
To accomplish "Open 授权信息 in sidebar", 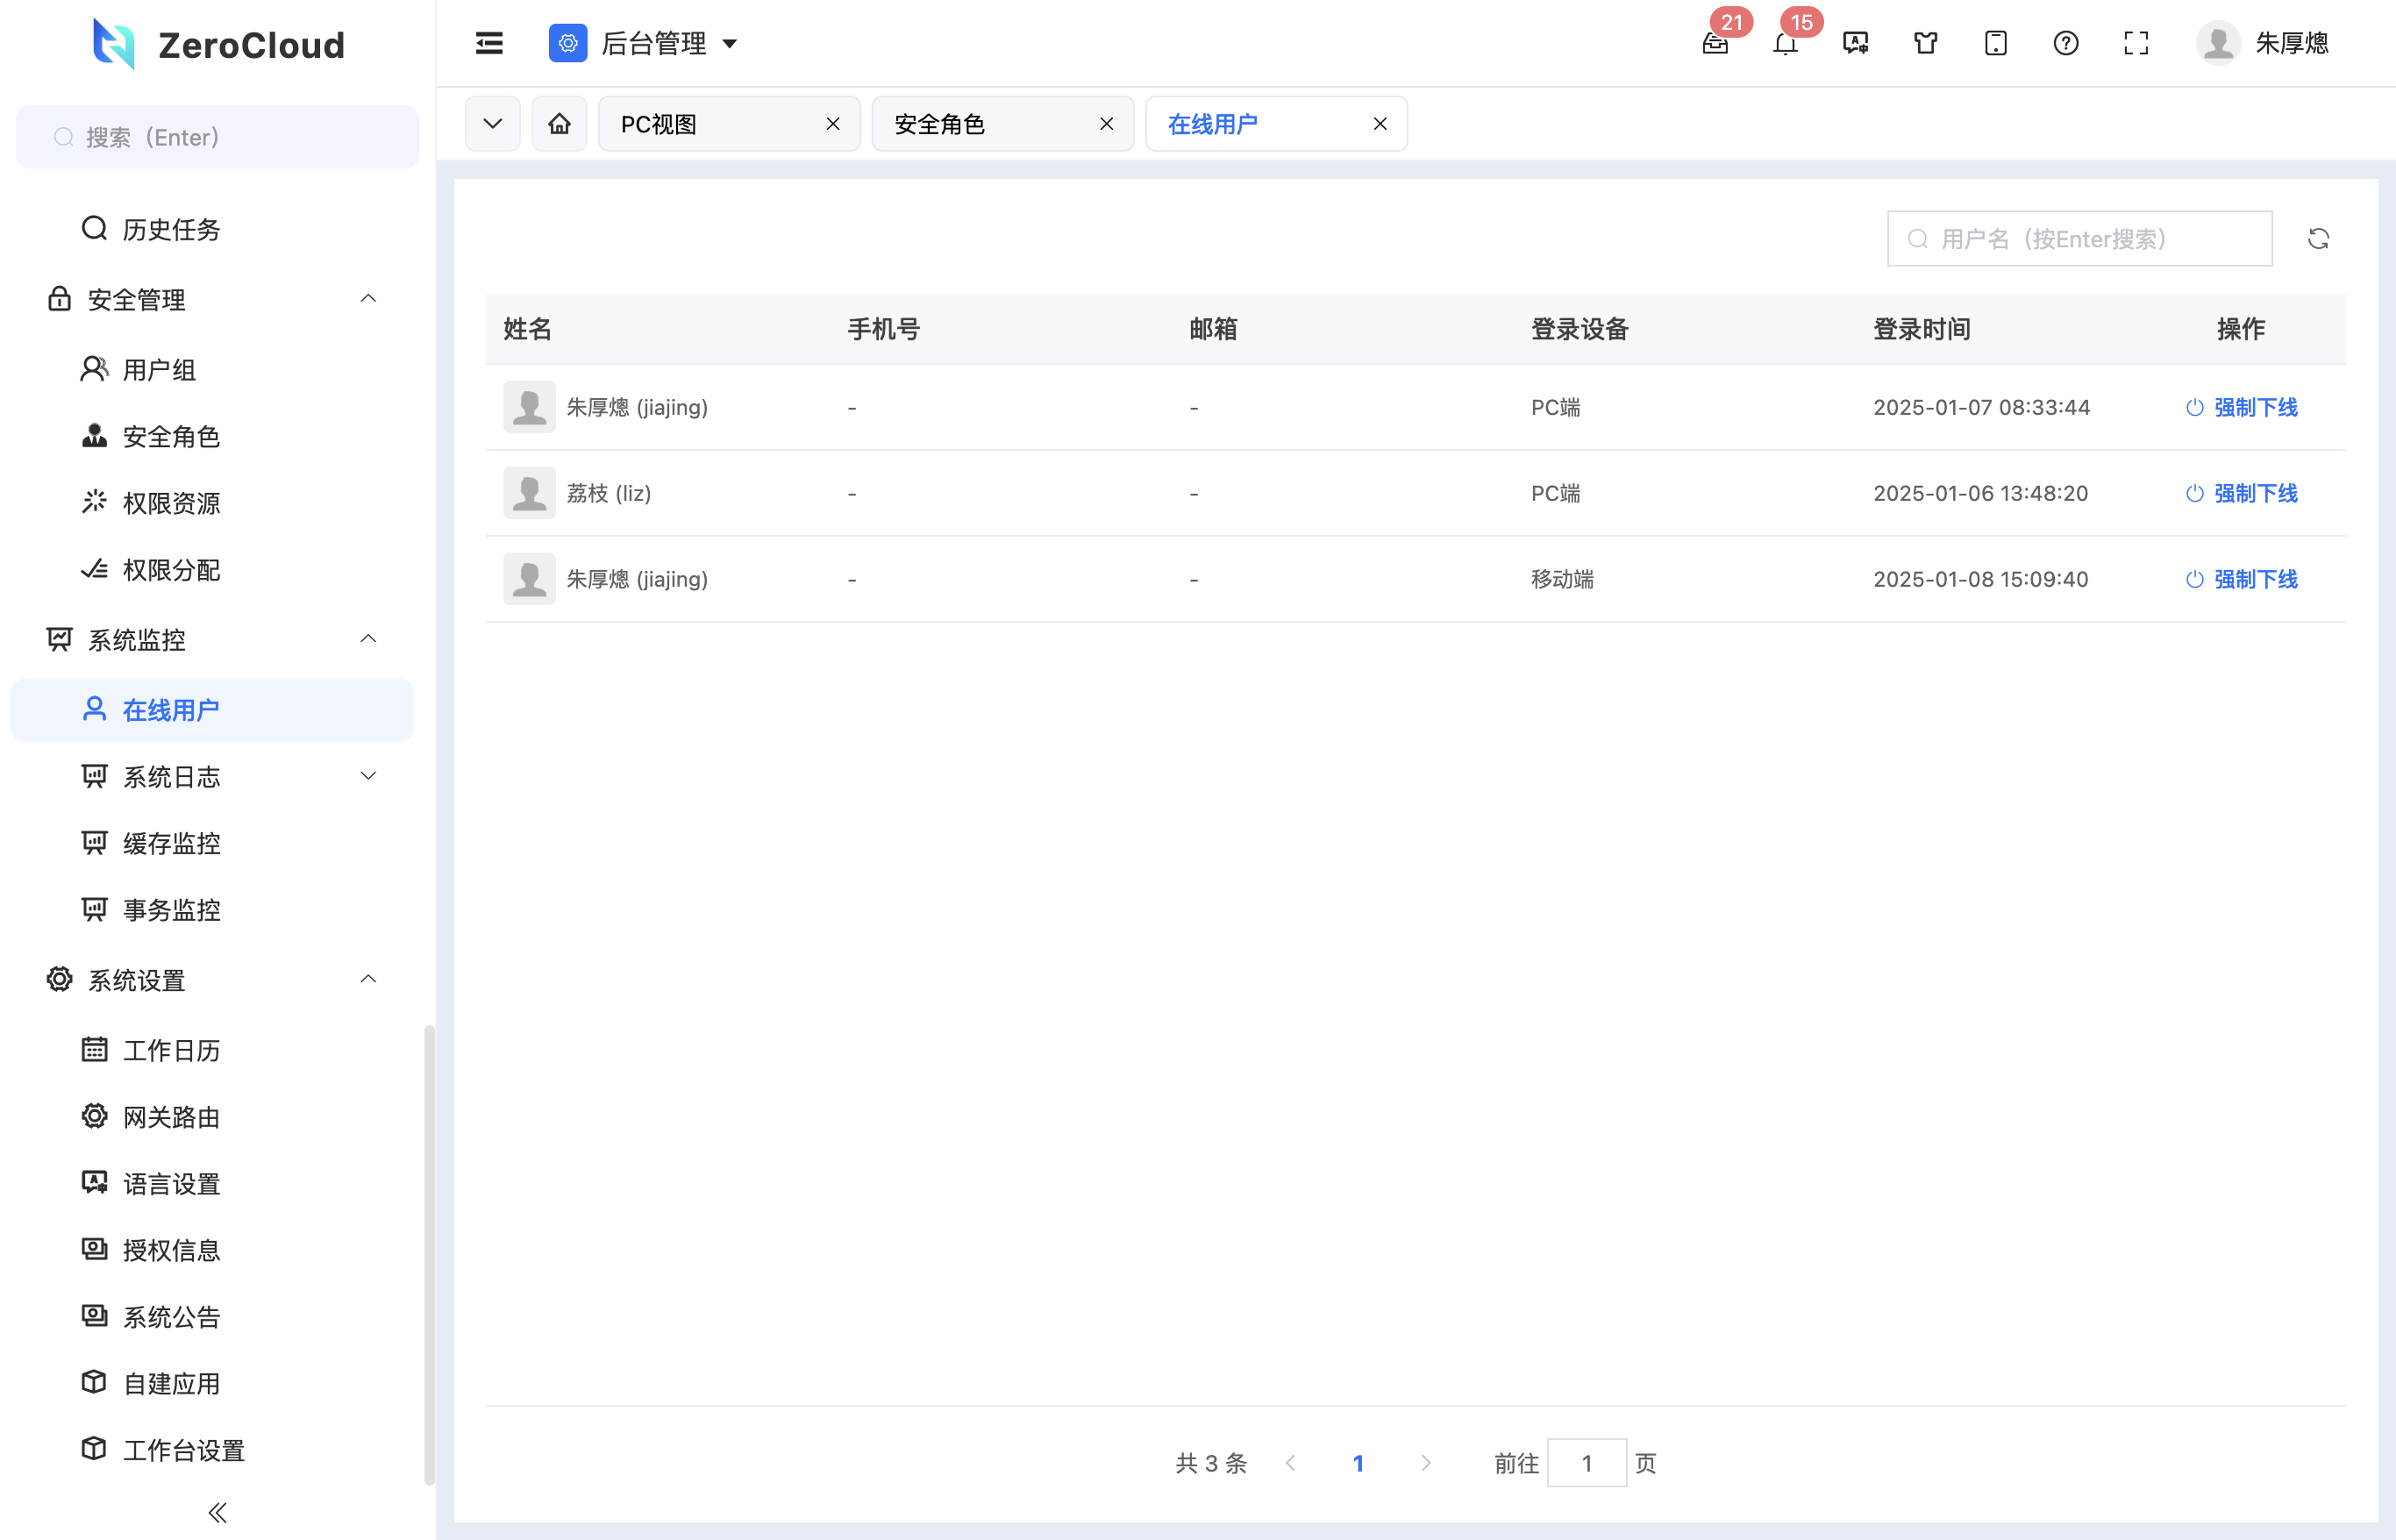I will point(212,1250).
